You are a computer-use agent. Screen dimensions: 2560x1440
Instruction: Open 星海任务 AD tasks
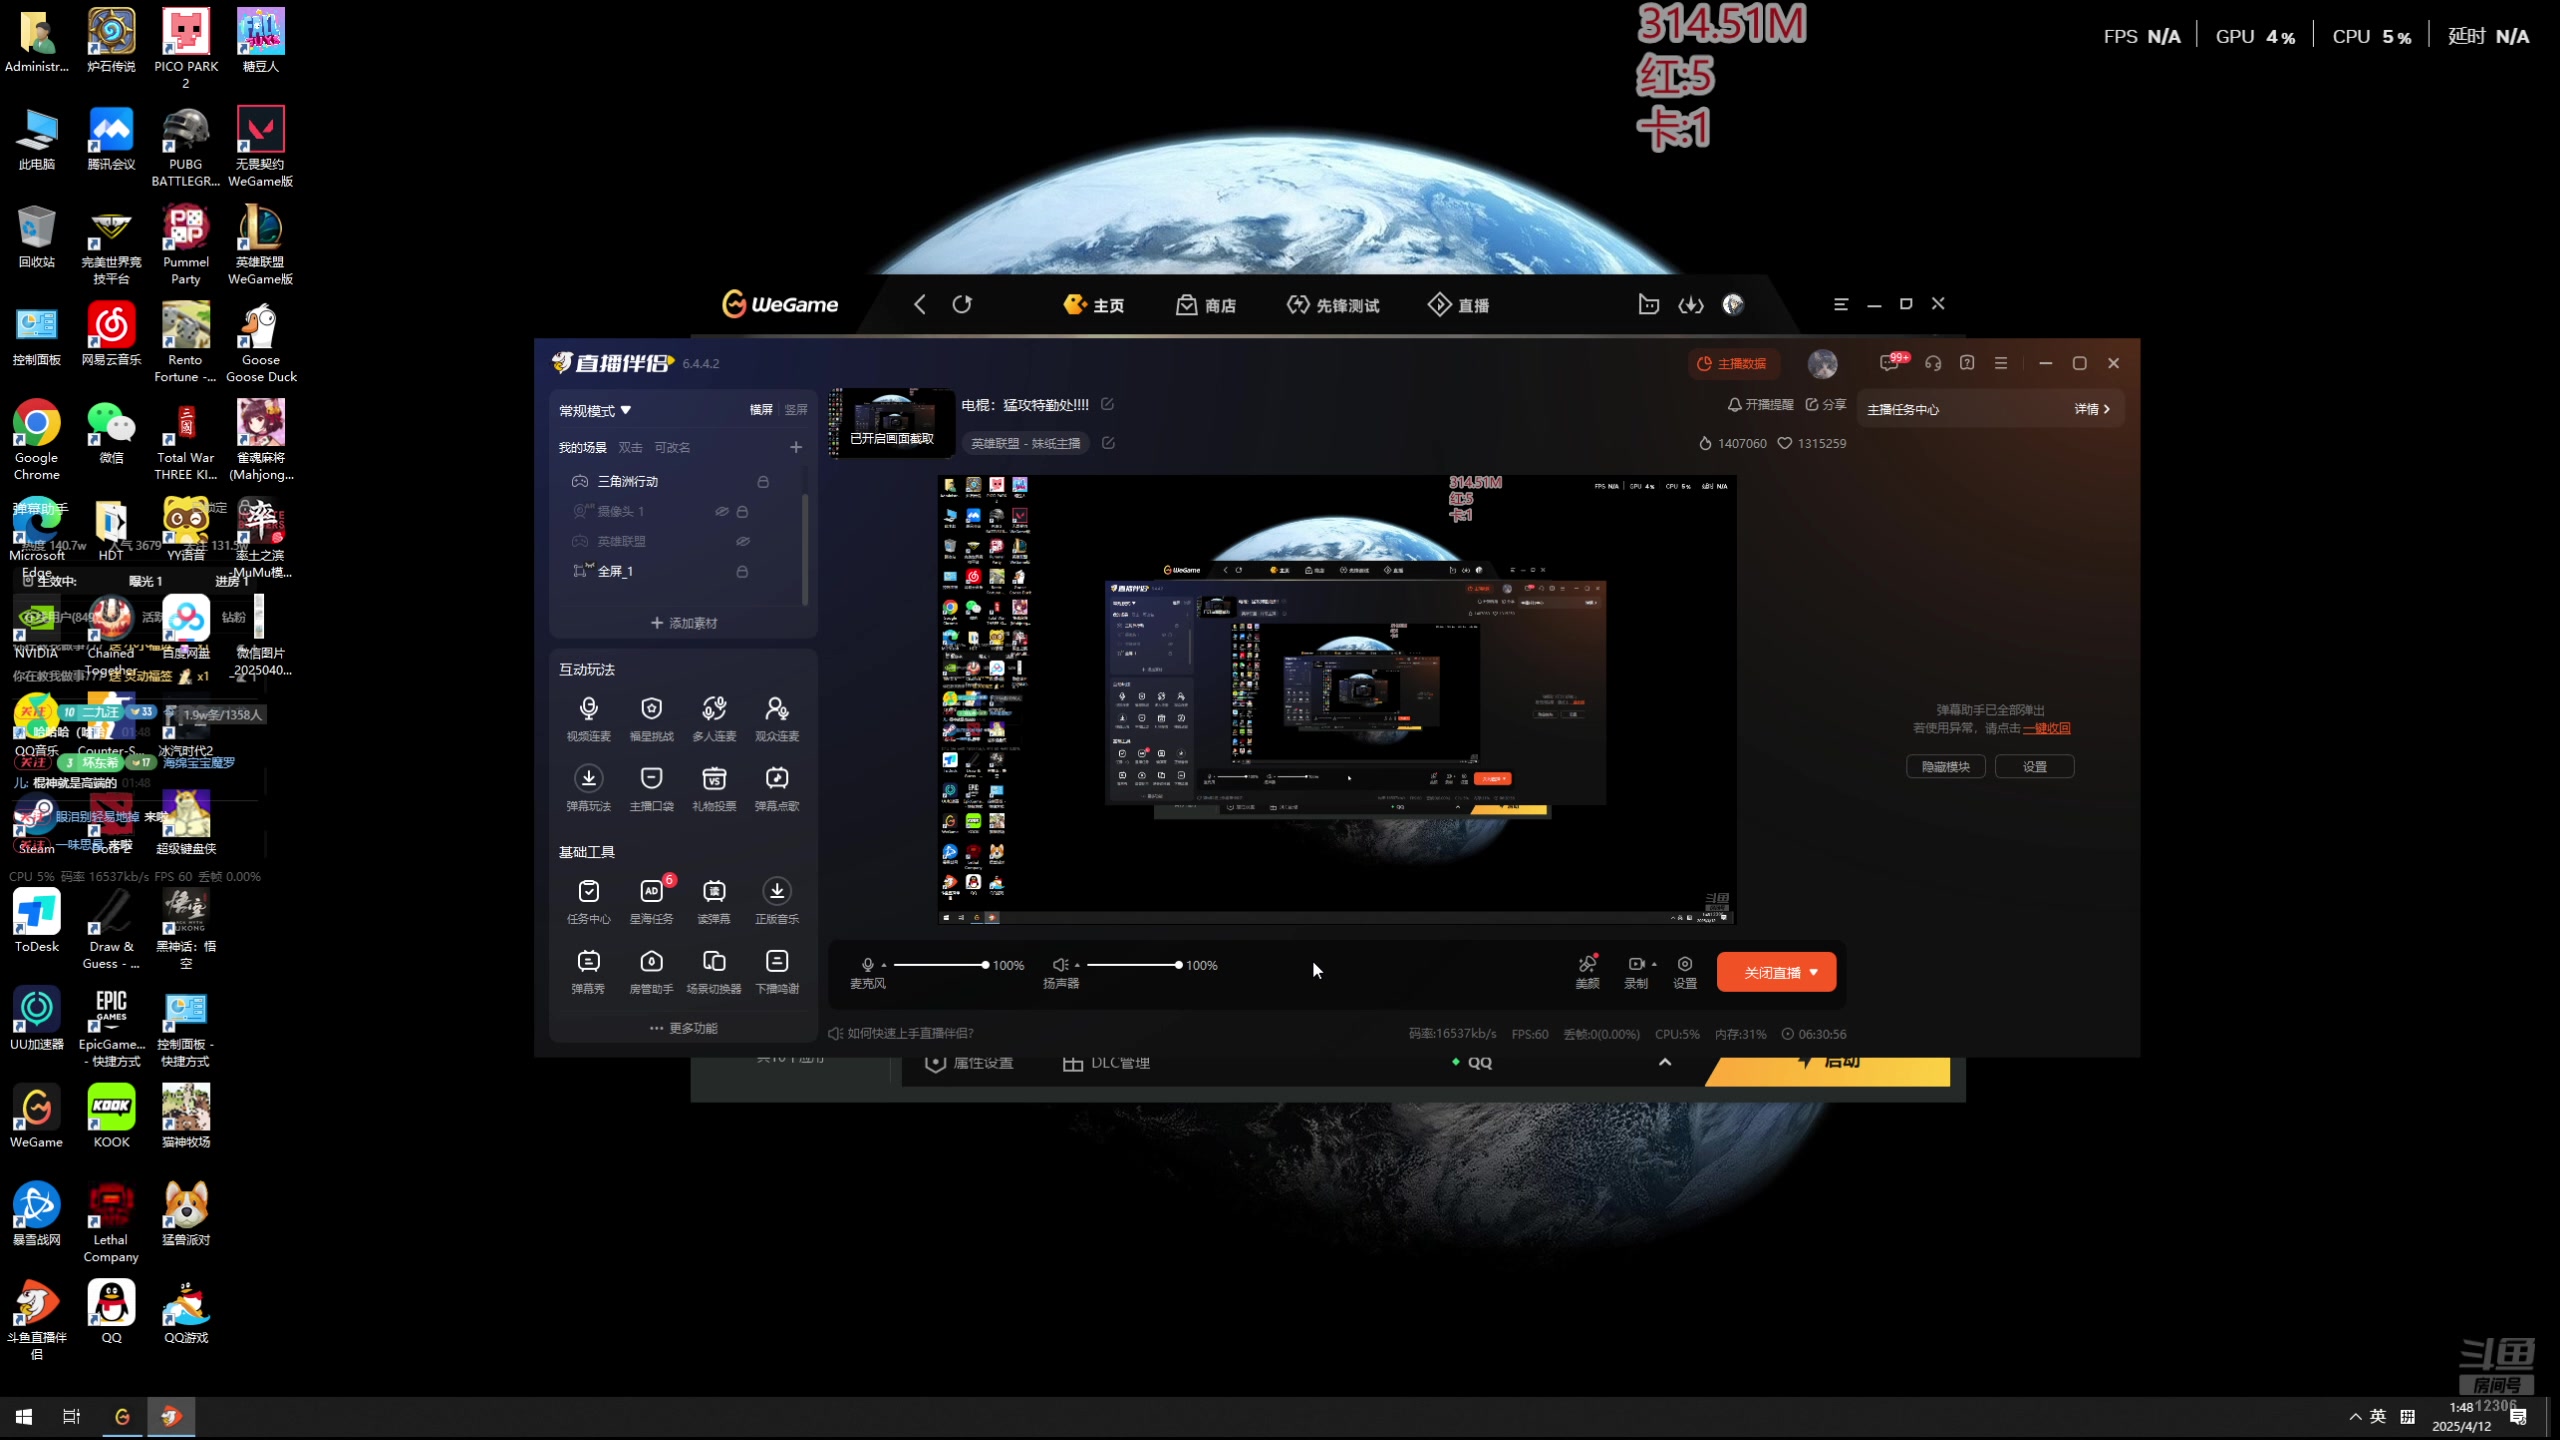(x=651, y=901)
